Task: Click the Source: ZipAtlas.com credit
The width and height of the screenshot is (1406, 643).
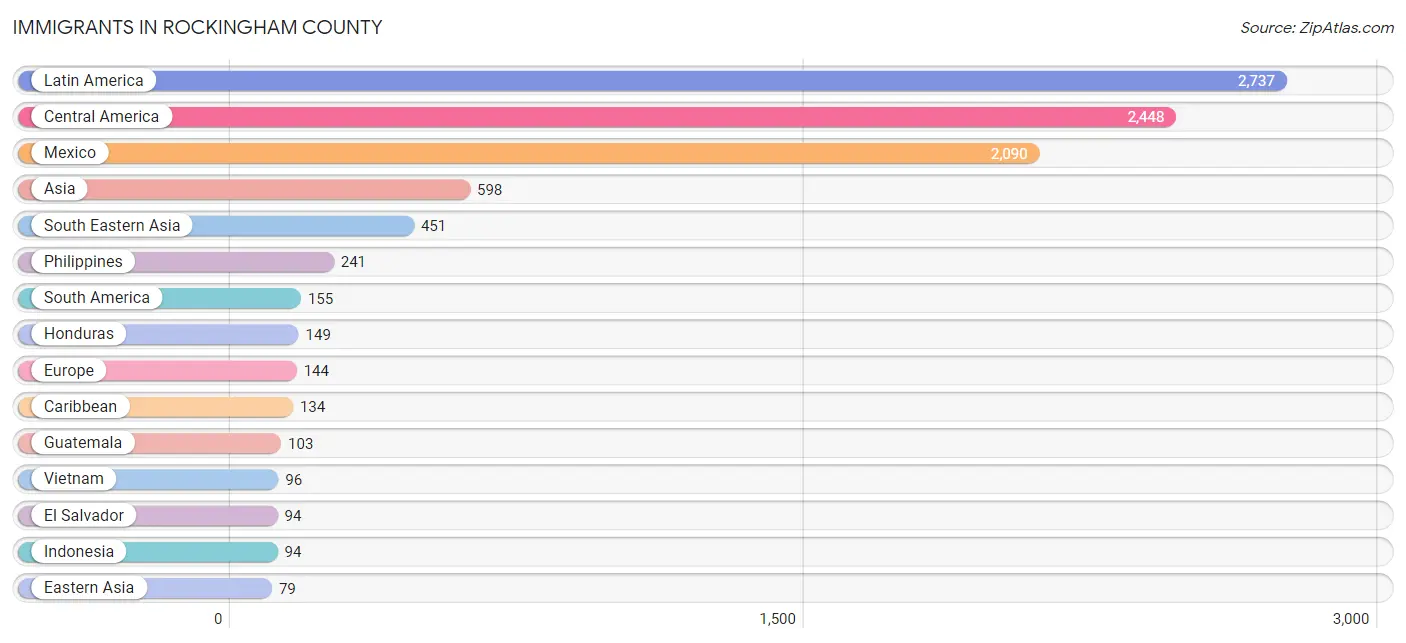Action: pyautogui.click(x=1317, y=28)
